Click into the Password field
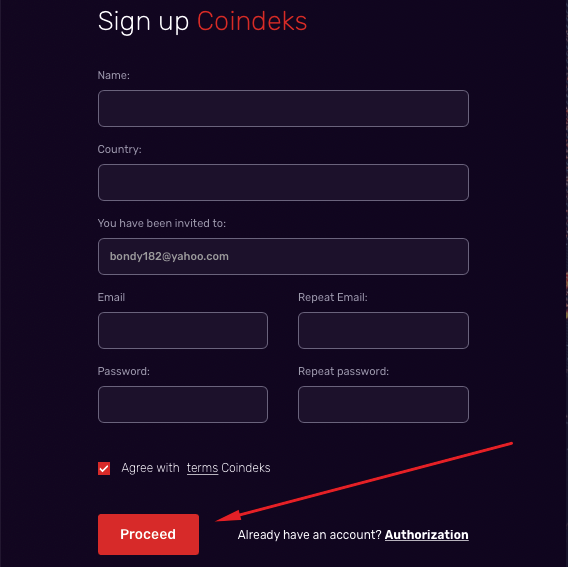The image size is (568, 567). pyautogui.click(x=183, y=404)
